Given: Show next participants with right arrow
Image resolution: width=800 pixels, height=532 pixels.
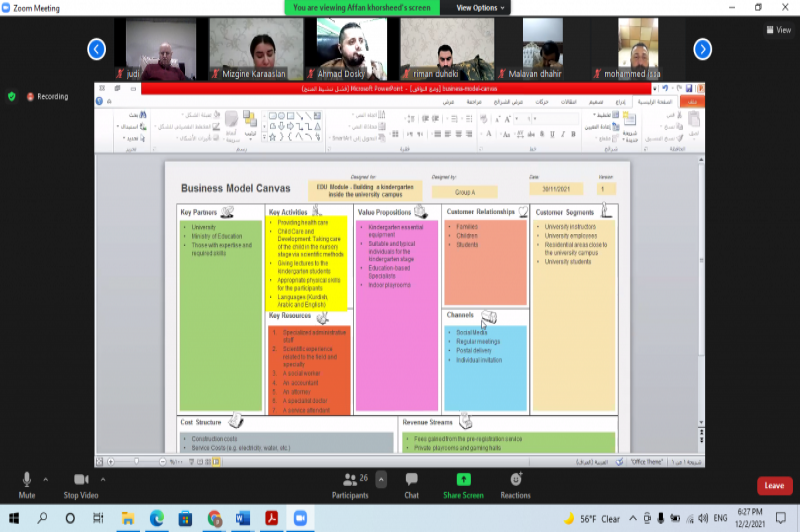Looking at the screenshot, I should click(703, 48).
